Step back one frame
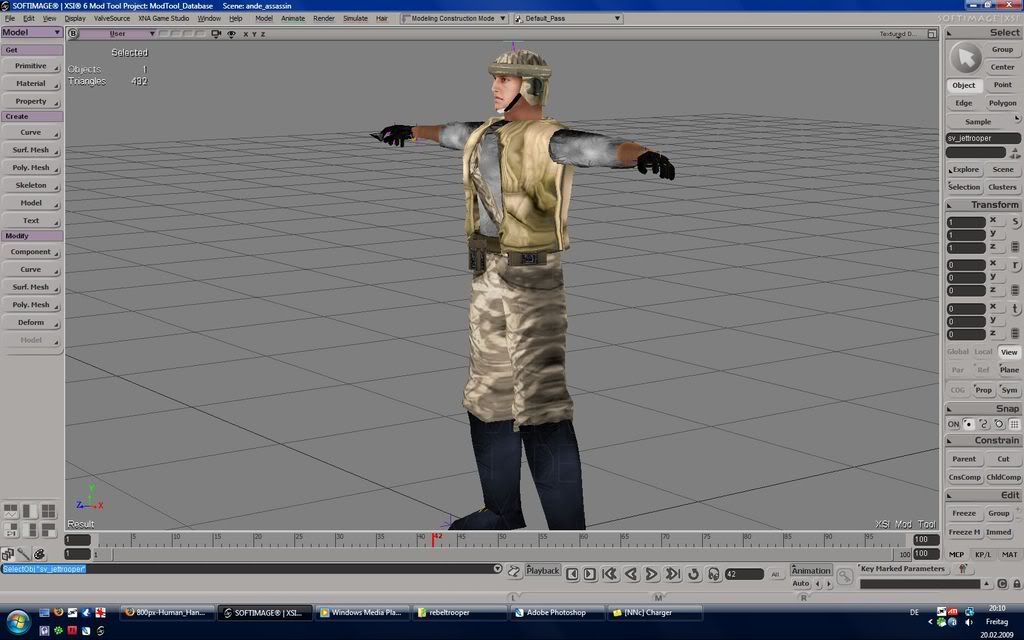Viewport: 1024px width, 640px height. click(x=572, y=574)
